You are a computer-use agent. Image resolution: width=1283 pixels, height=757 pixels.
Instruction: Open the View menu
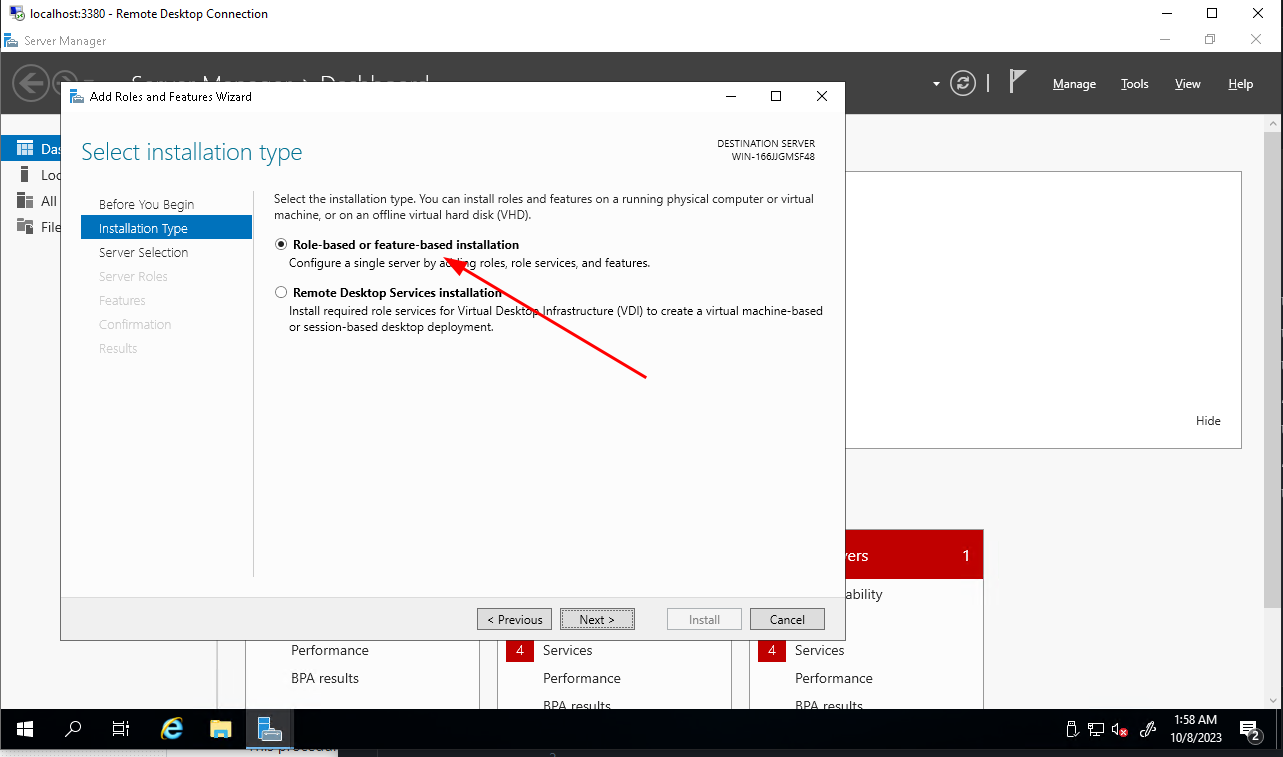click(1187, 84)
